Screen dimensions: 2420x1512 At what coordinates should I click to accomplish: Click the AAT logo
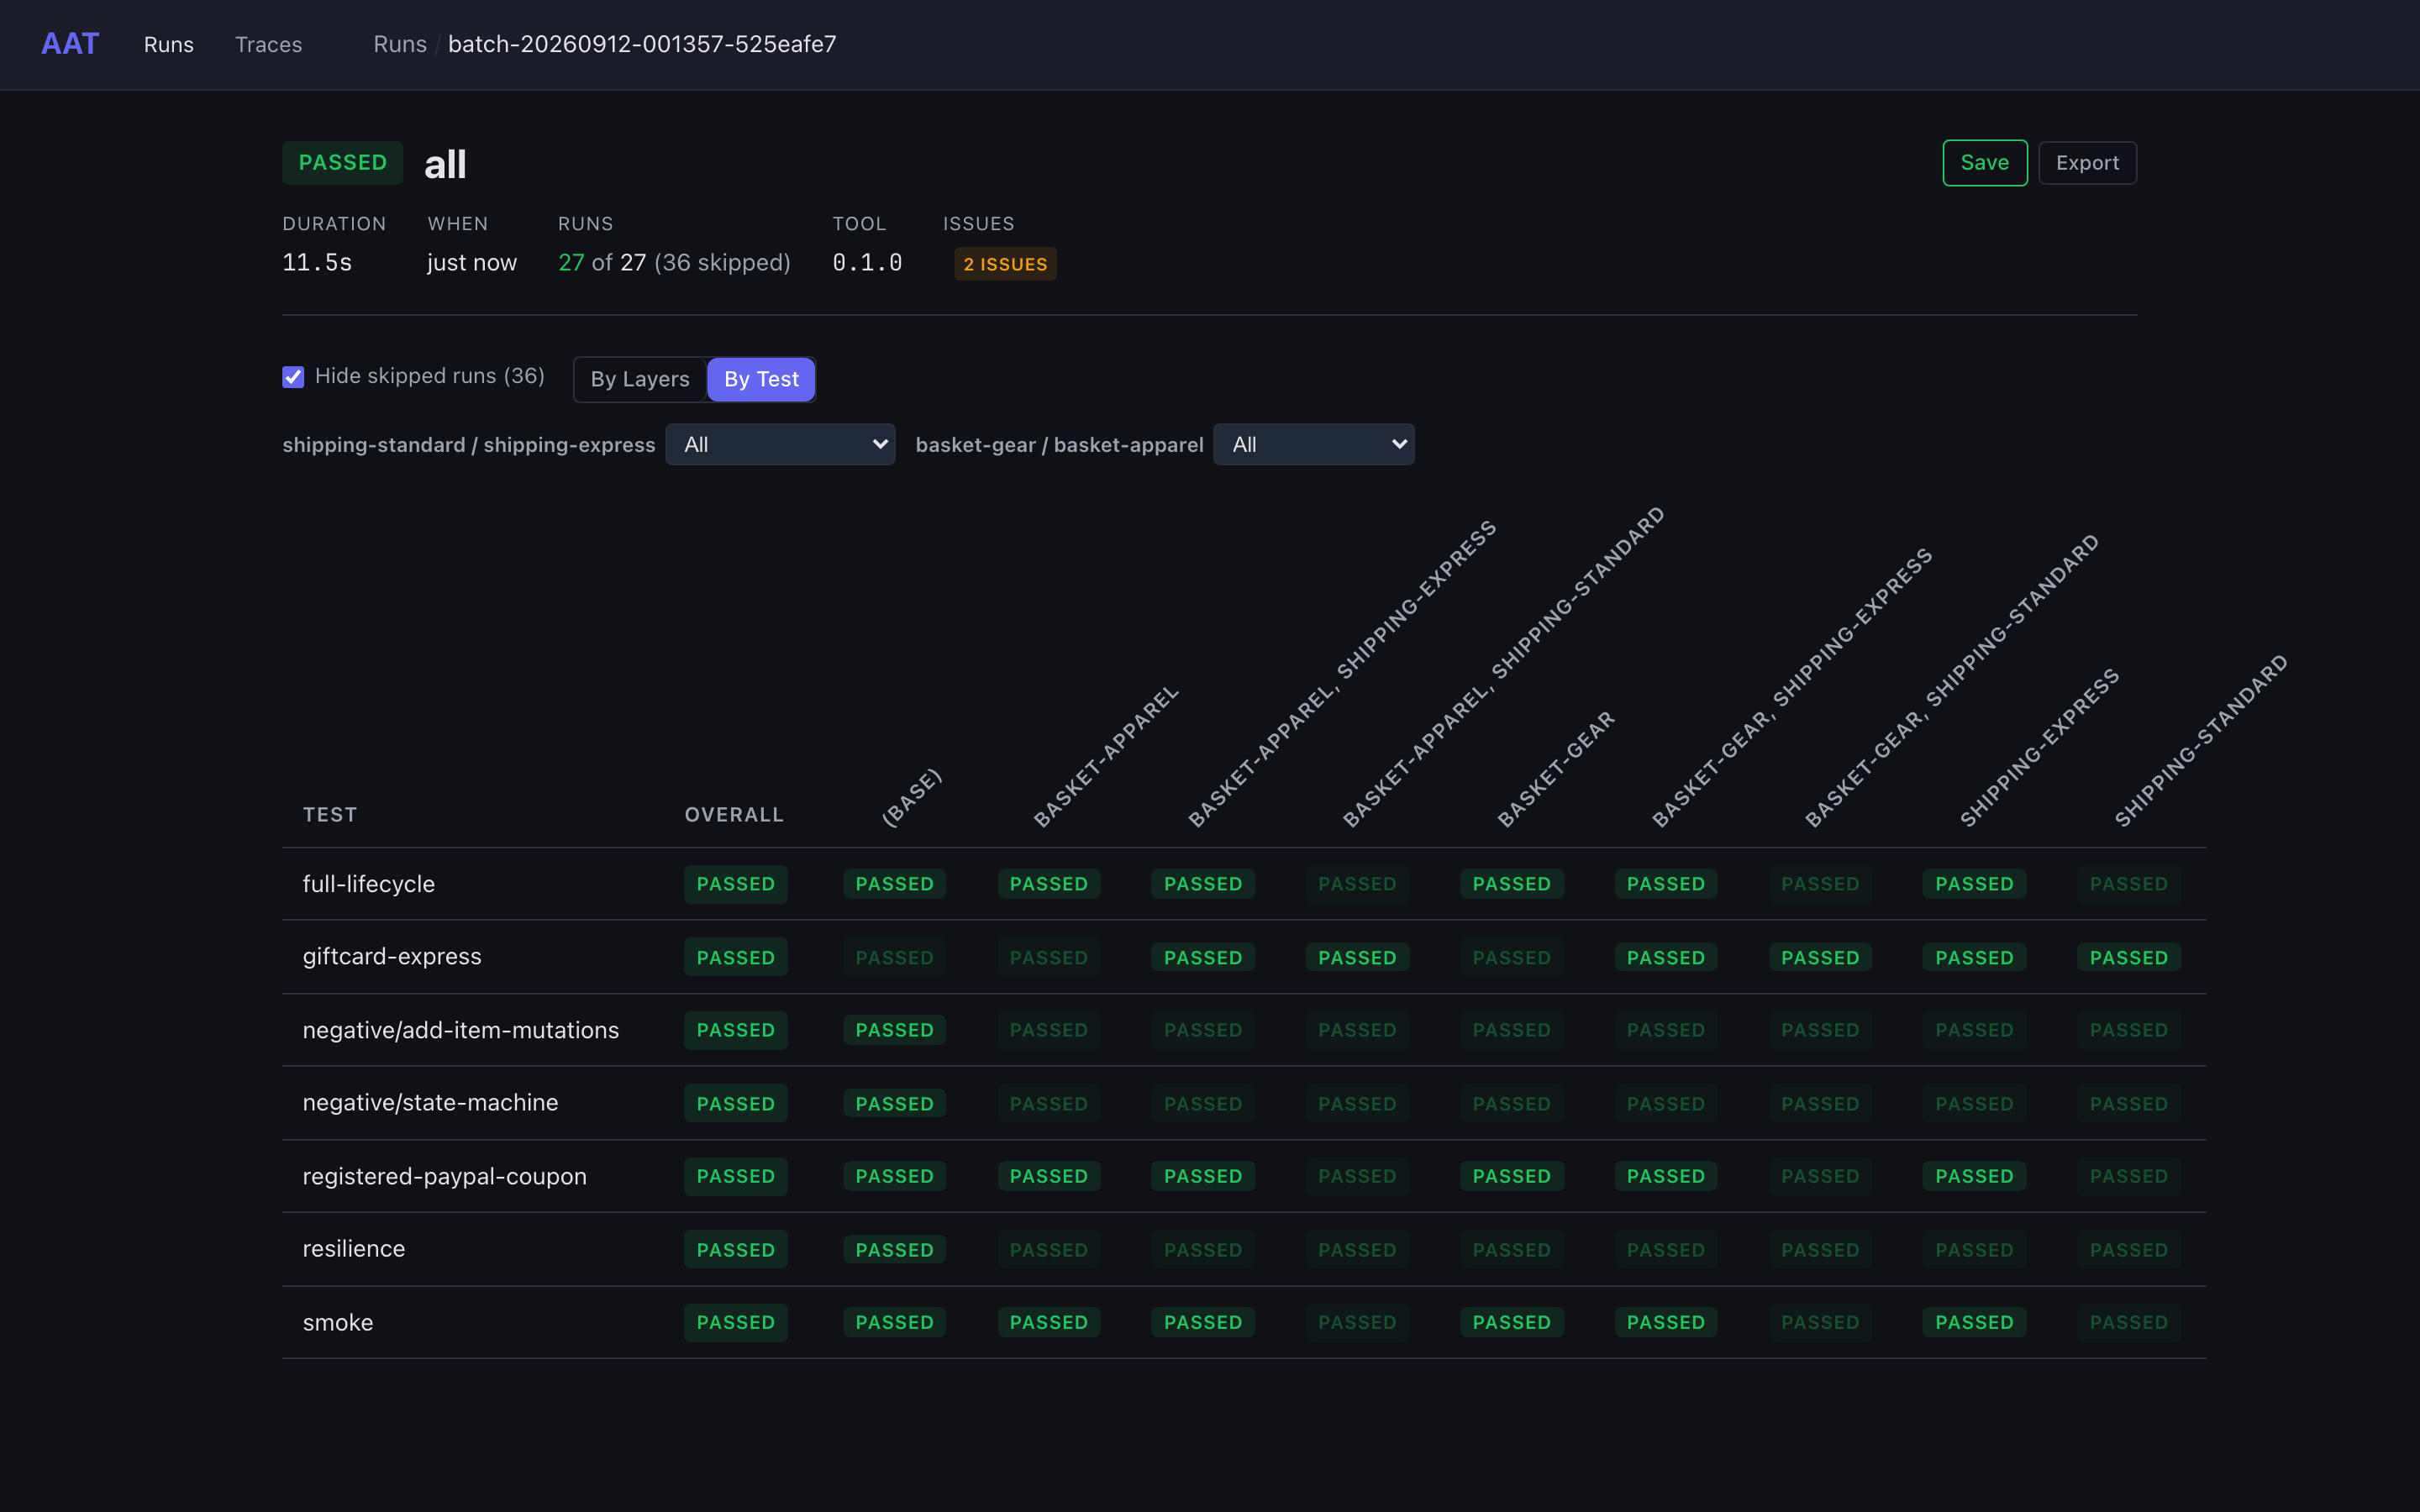tap(70, 44)
